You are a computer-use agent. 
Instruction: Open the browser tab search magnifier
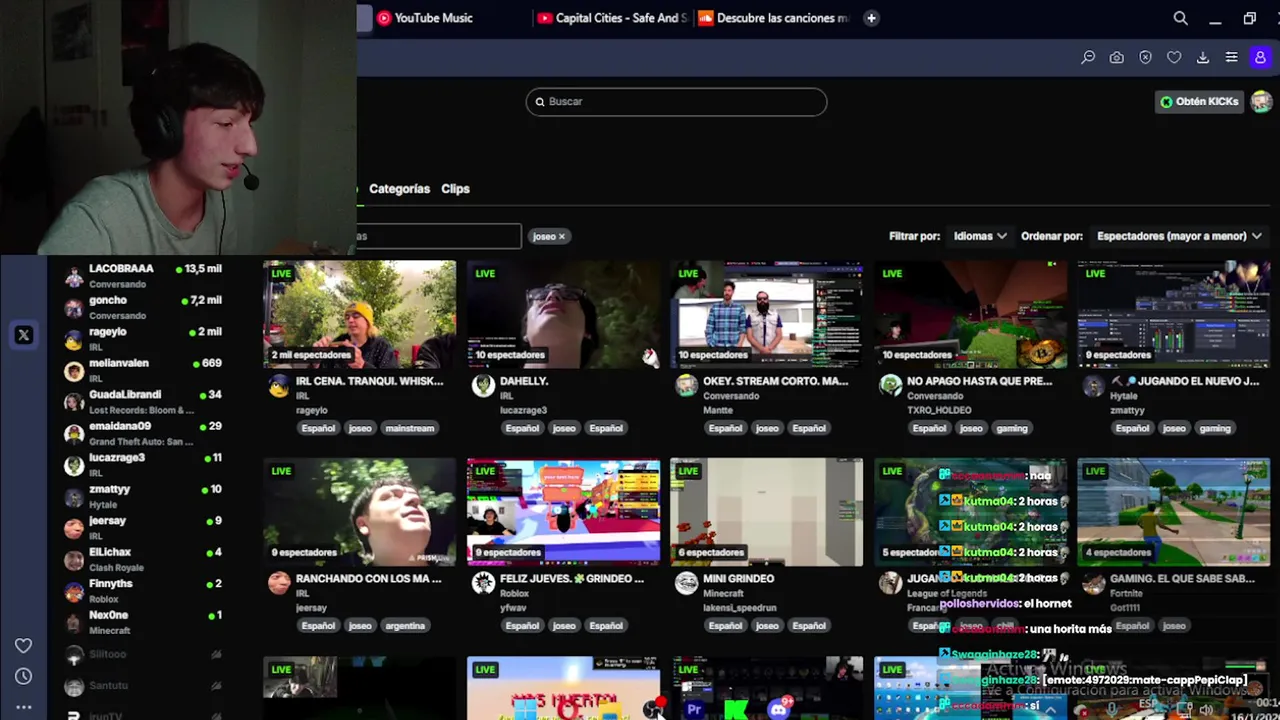click(x=1180, y=18)
